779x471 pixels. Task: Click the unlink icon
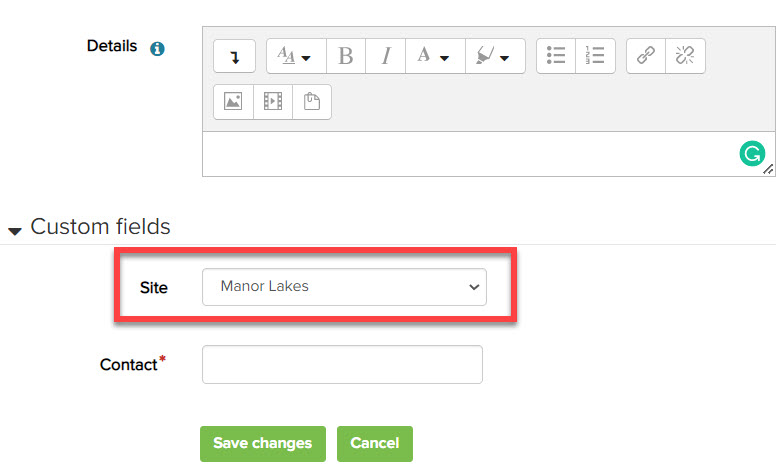tap(685, 57)
